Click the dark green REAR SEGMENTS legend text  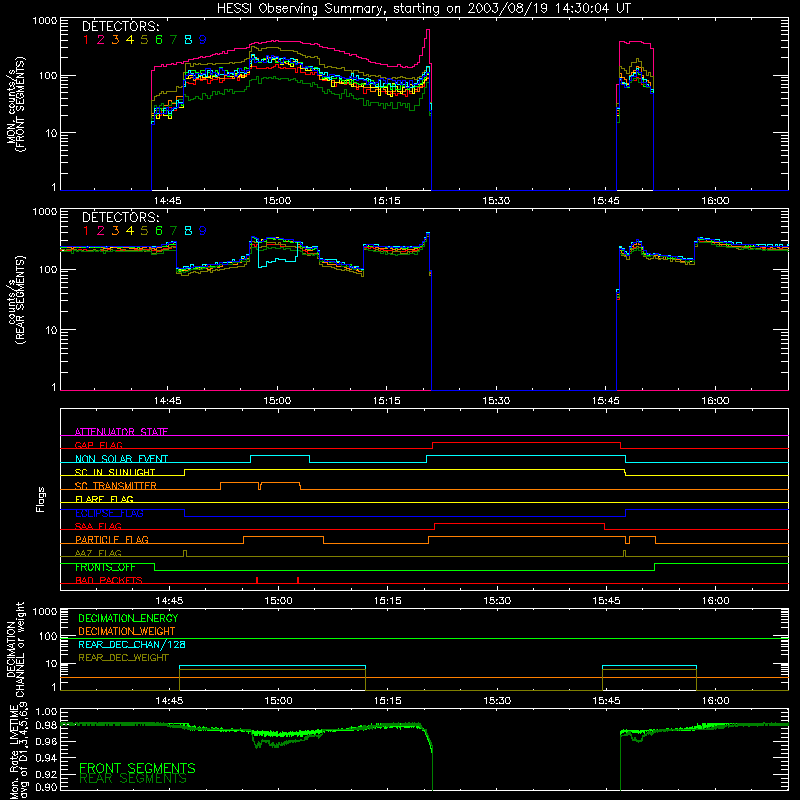click(133, 779)
